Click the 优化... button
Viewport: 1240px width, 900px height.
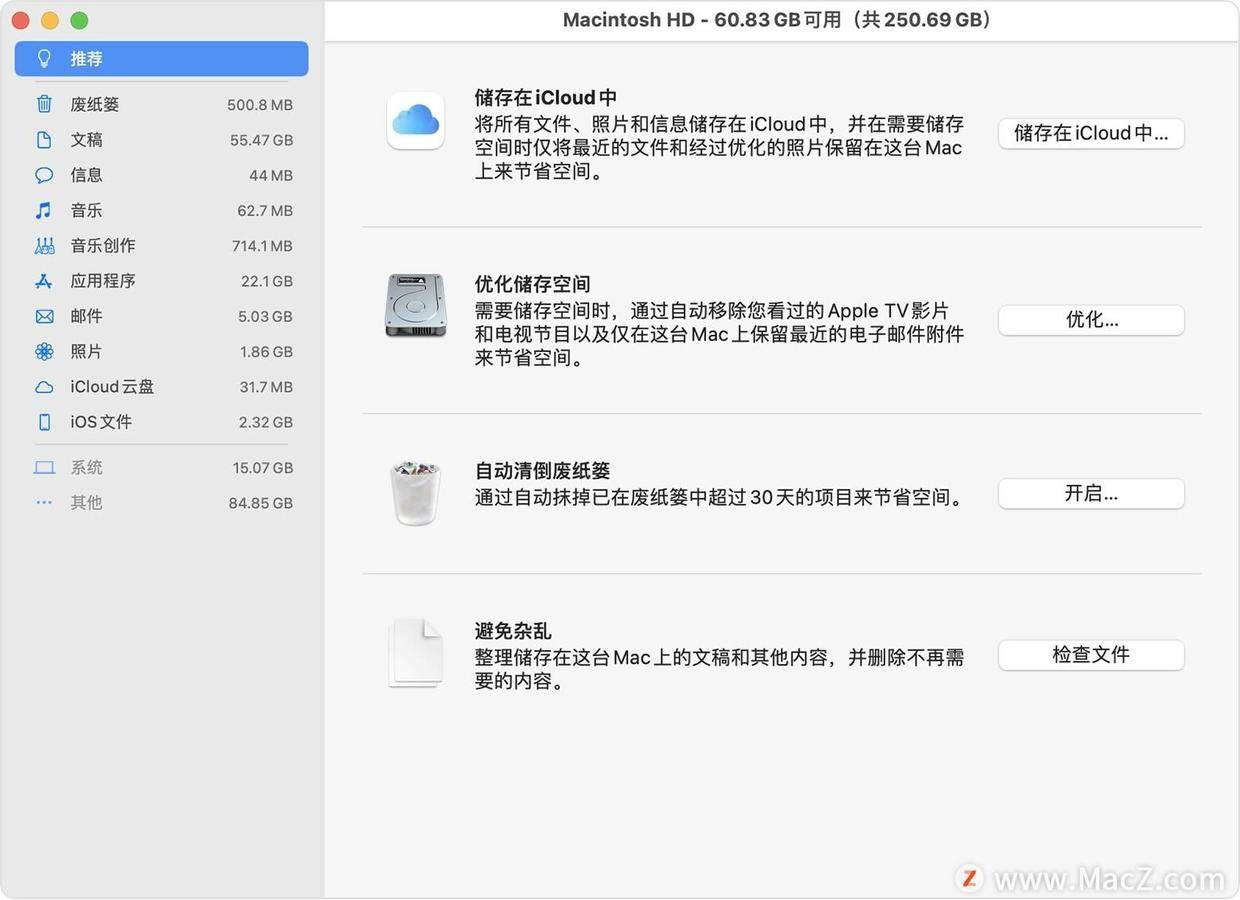point(1091,320)
